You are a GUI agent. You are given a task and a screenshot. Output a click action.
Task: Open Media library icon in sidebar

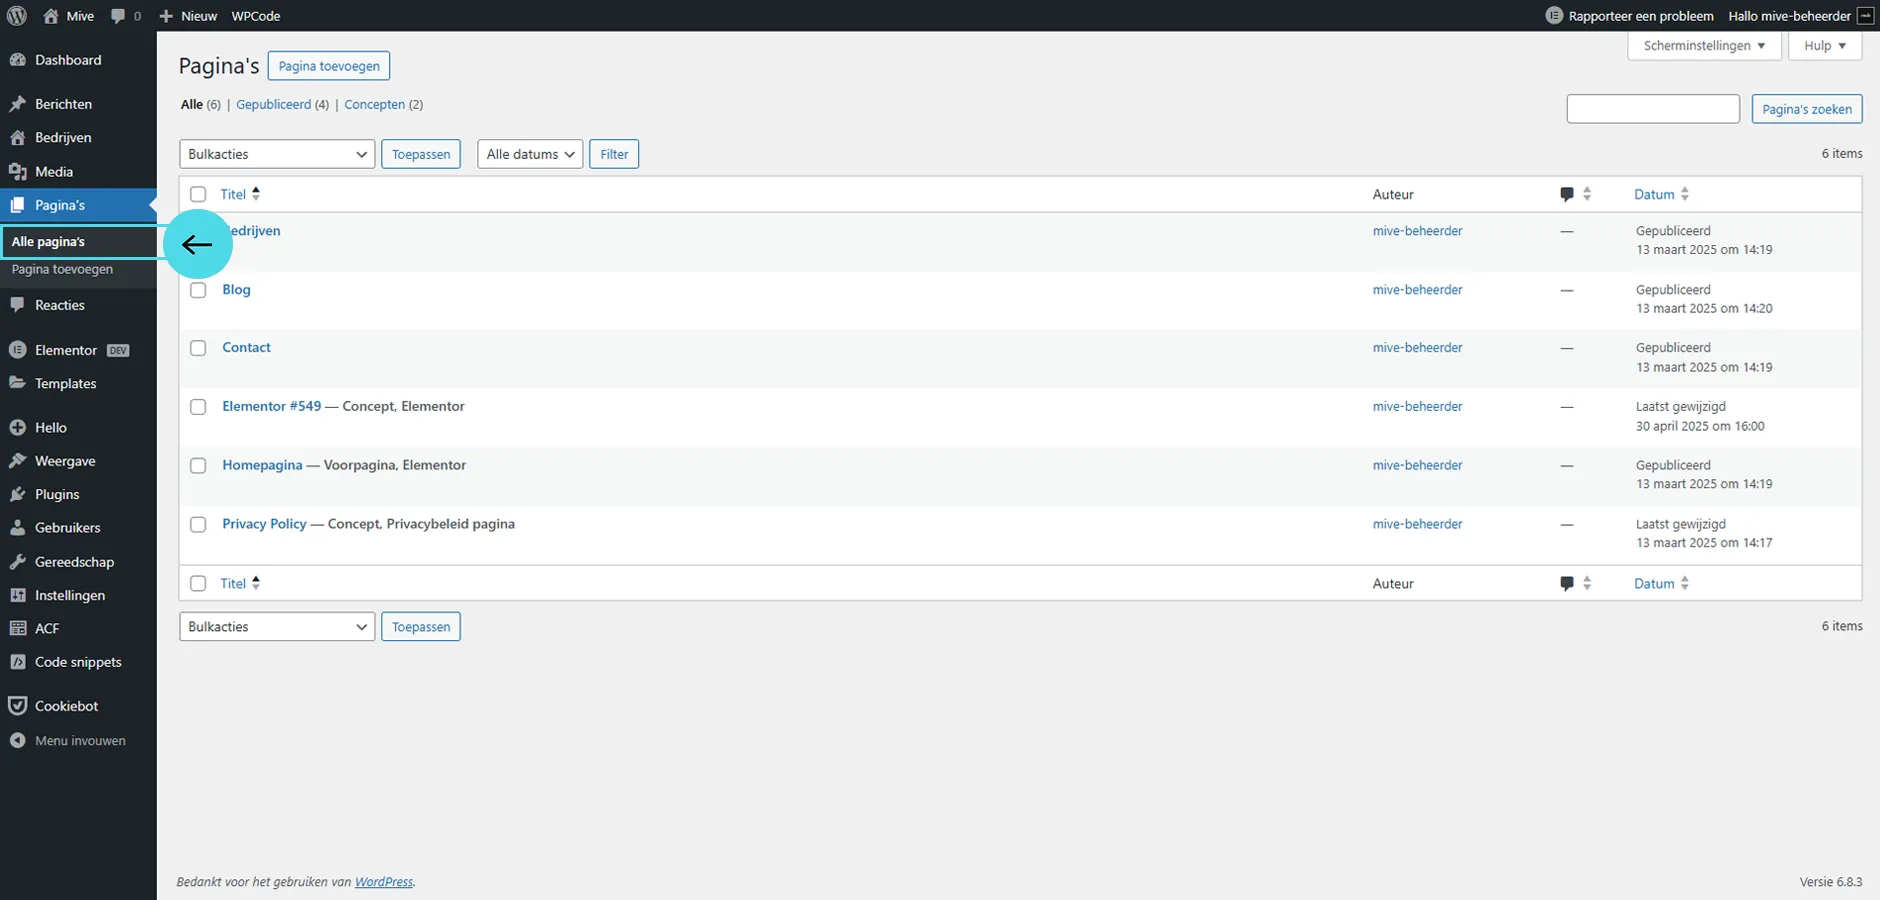coord(17,172)
